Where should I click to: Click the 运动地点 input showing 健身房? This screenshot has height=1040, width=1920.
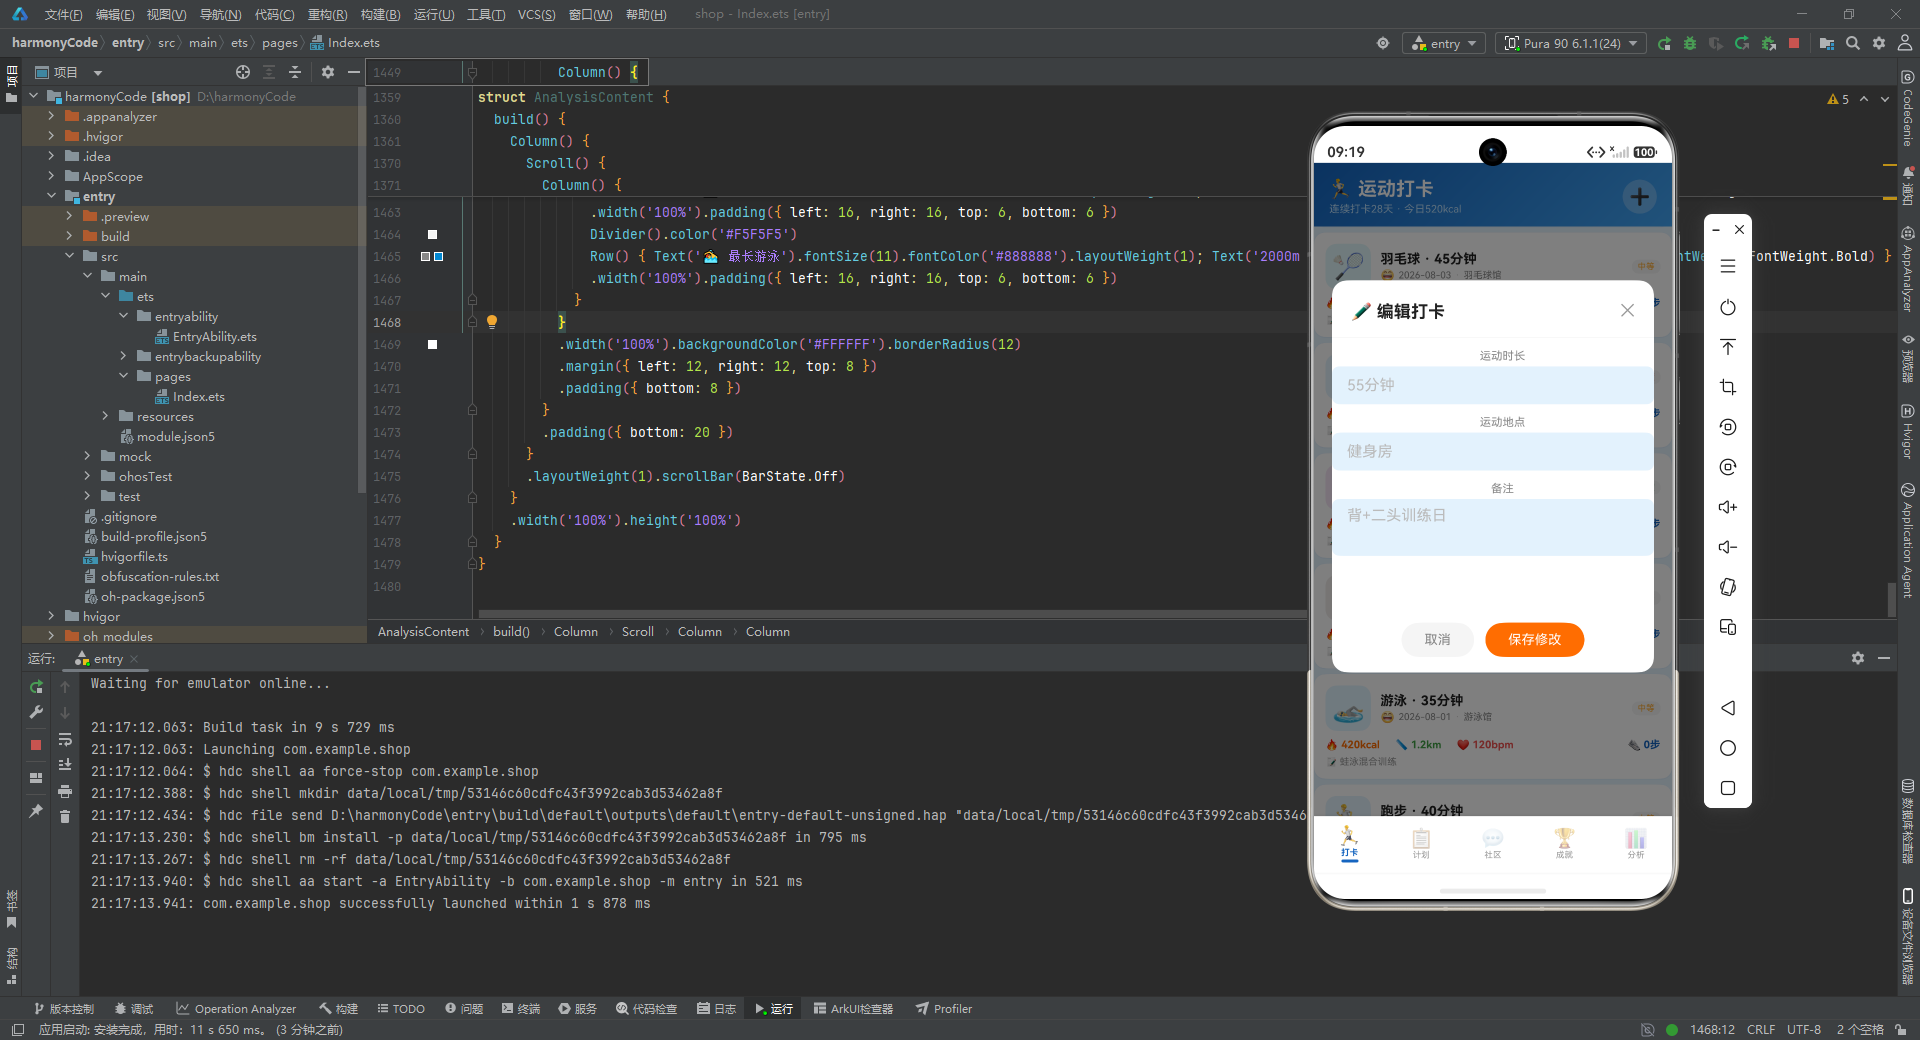(1492, 451)
